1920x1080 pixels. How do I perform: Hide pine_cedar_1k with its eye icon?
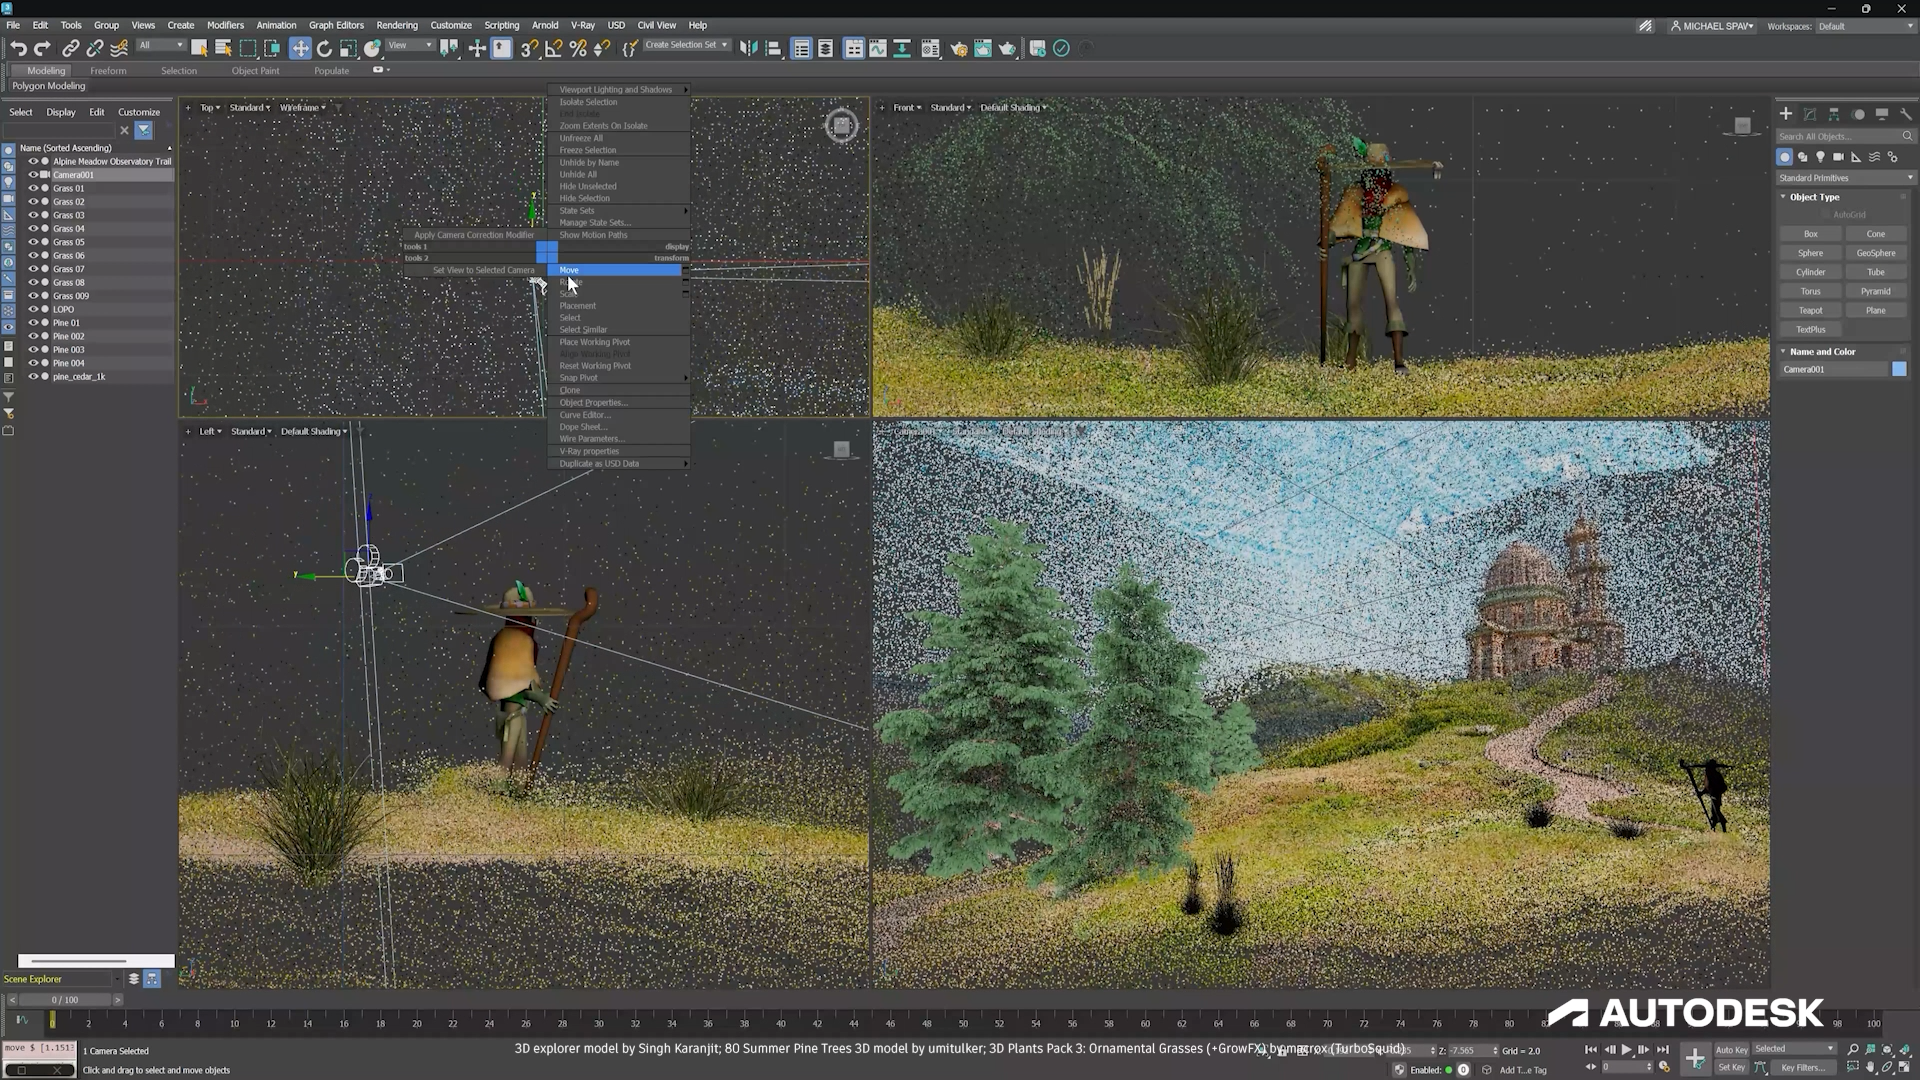pos(32,377)
